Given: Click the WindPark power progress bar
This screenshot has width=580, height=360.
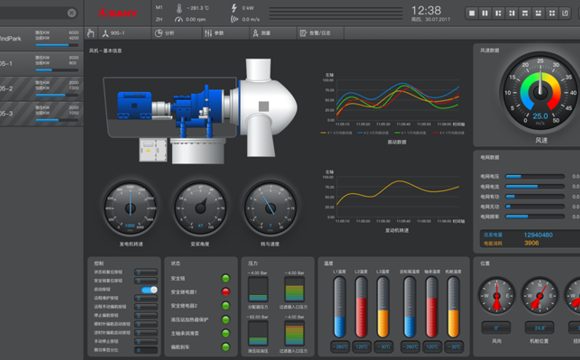Looking at the screenshot, I should [57, 45].
